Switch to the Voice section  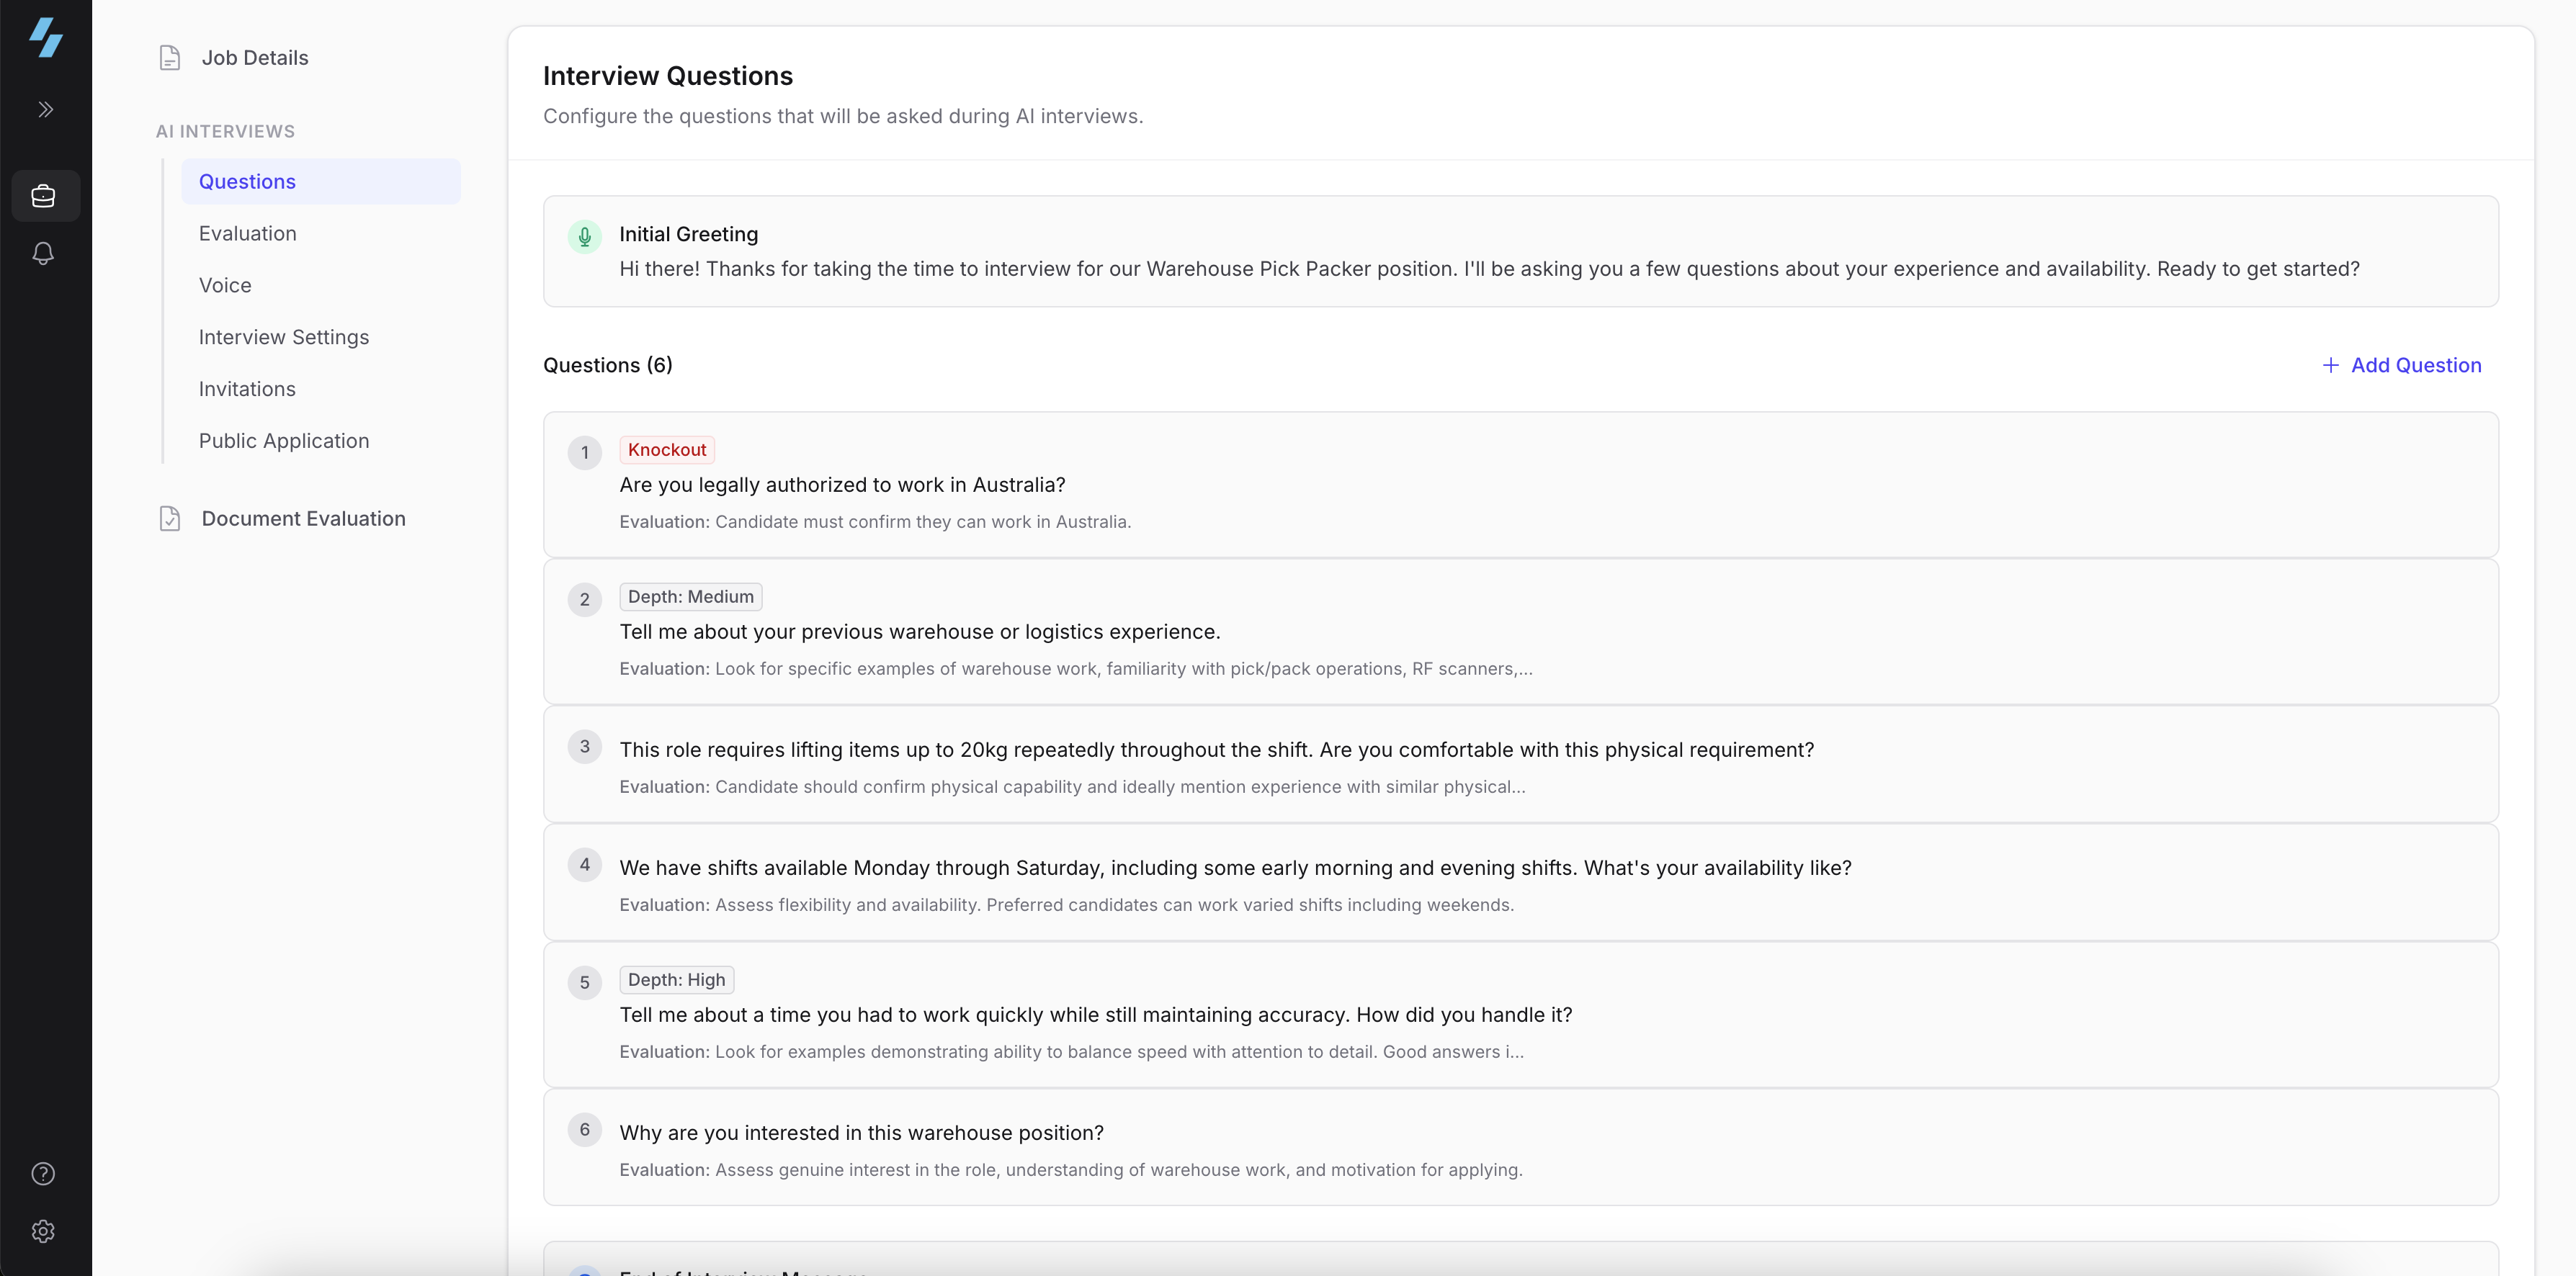(224, 285)
